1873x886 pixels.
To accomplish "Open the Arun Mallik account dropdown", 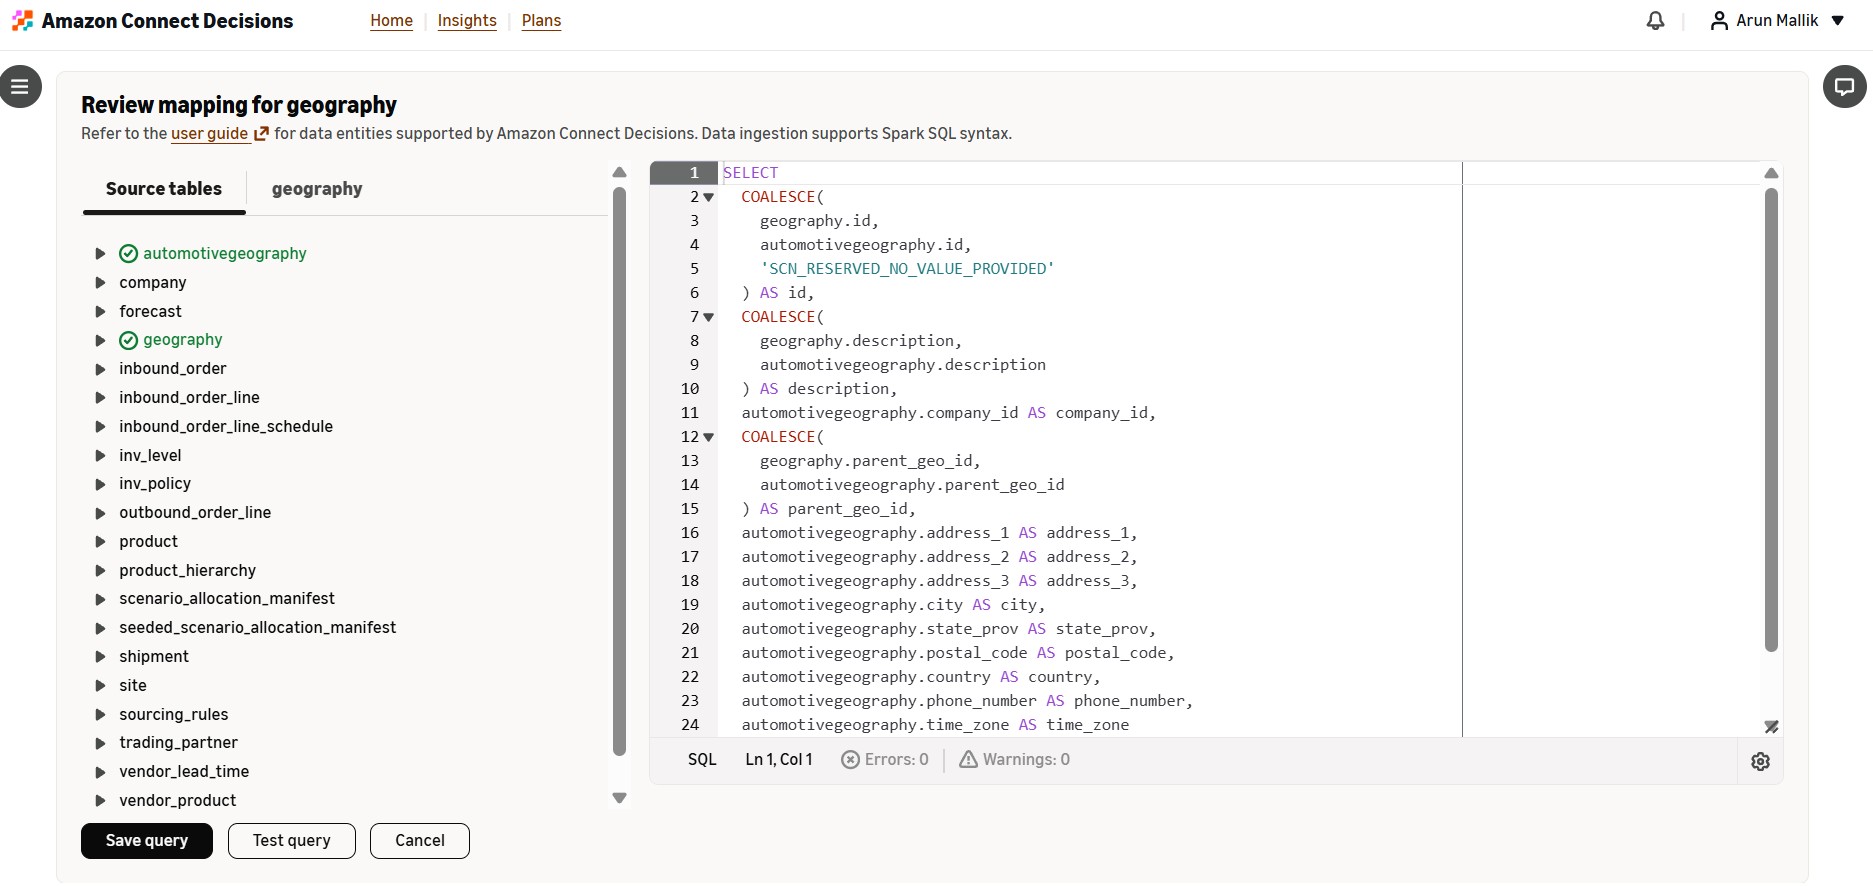I will tap(1777, 21).
